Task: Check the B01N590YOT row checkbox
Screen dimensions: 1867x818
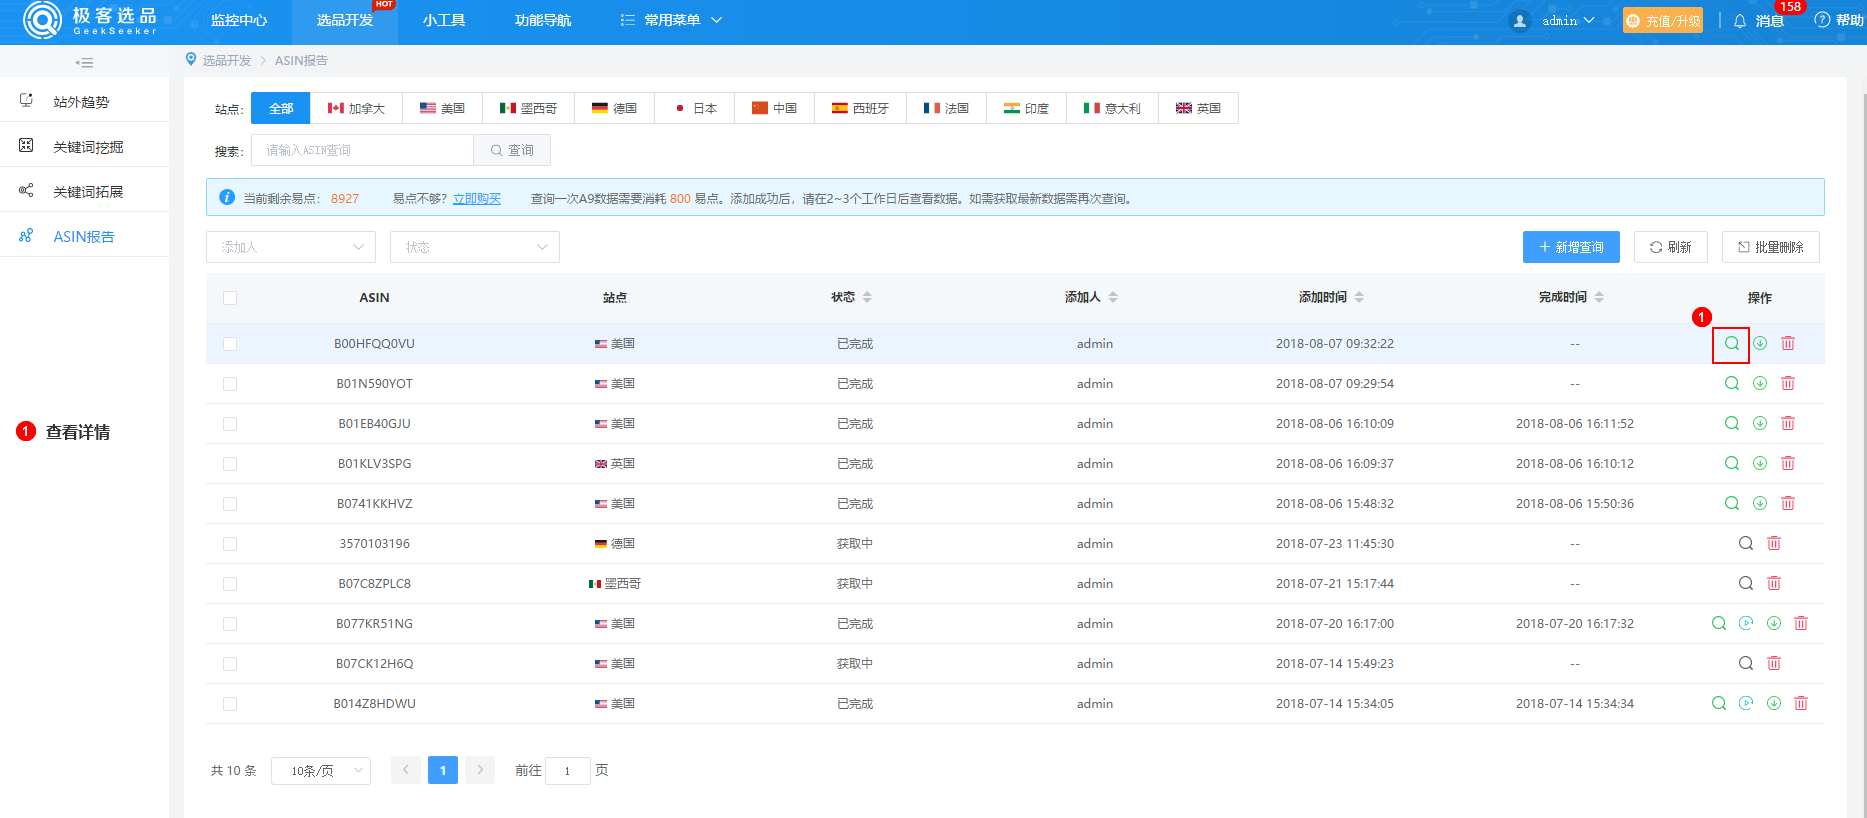Action: pyautogui.click(x=230, y=384)
